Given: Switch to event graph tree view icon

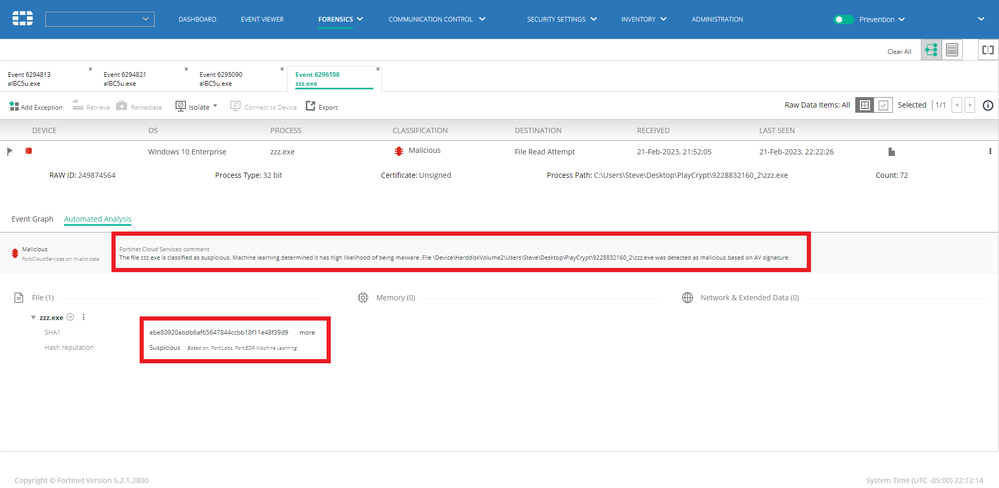Looking at the screenshot, I should pyautogui.click(x=931, y=50).
